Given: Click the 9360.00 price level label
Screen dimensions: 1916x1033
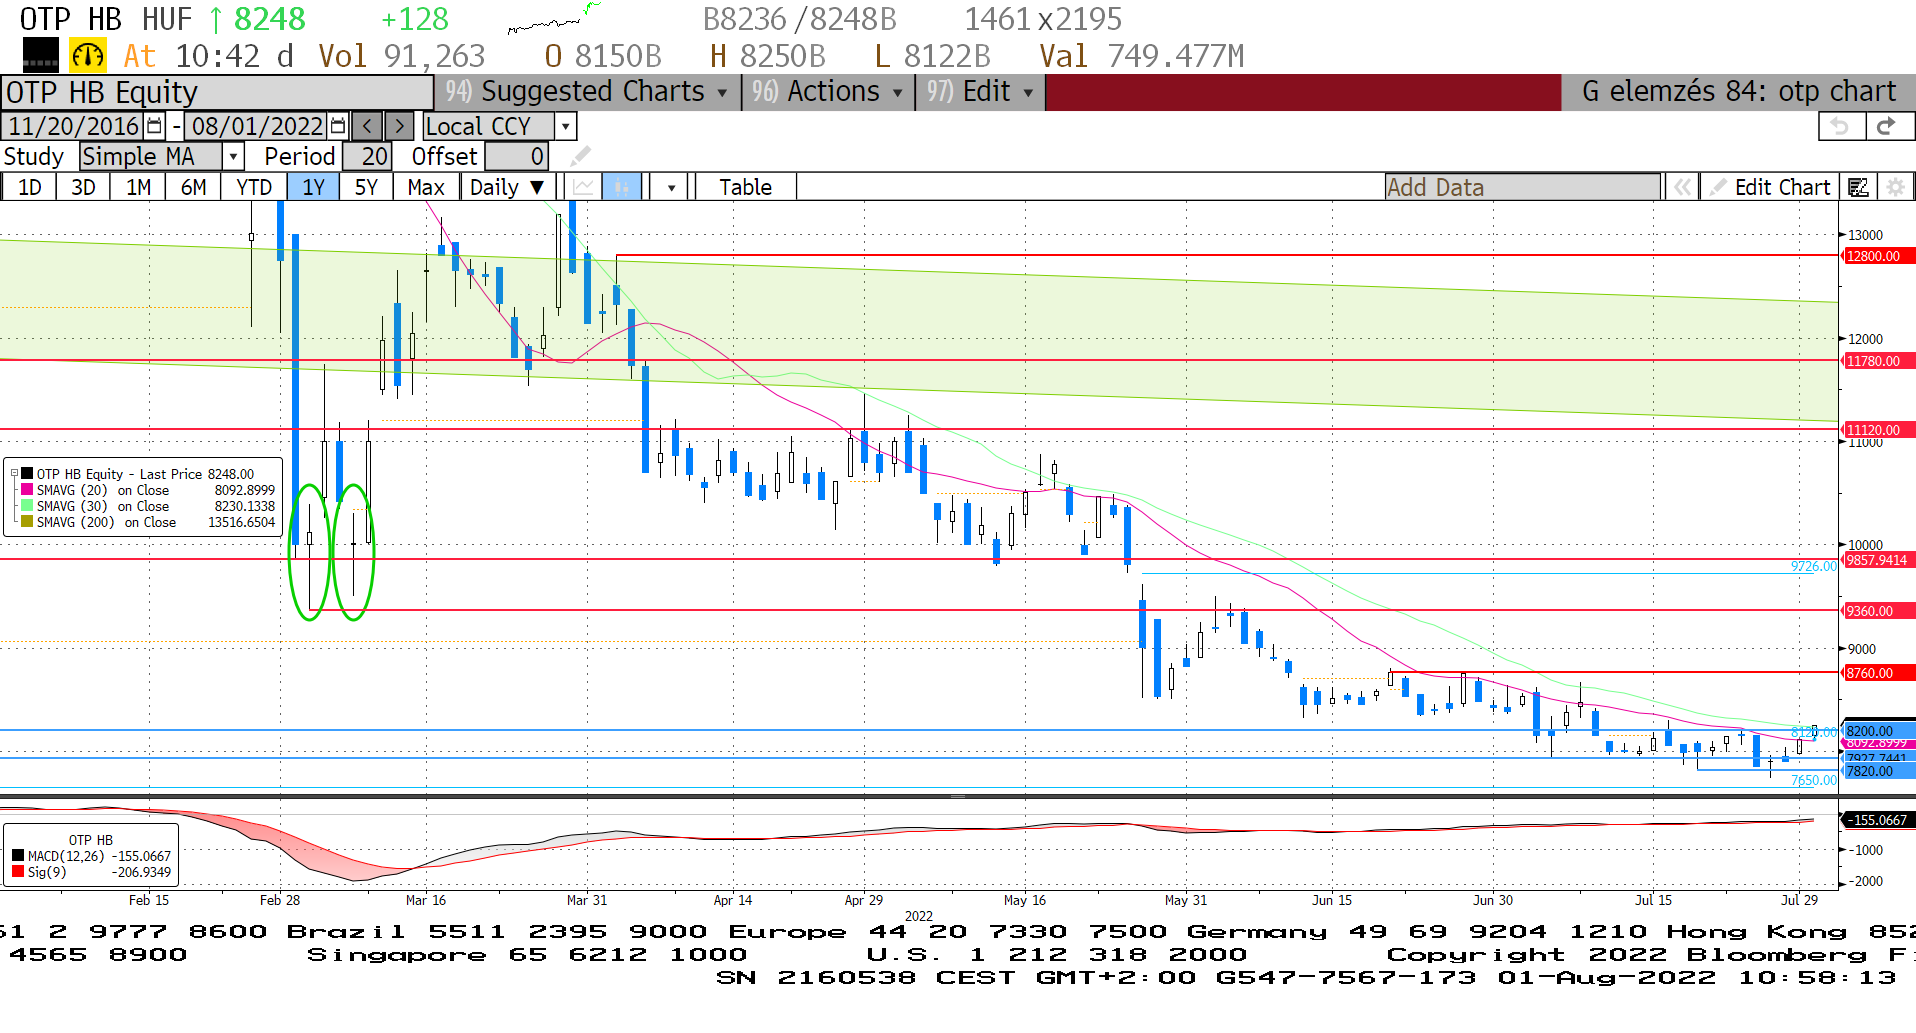Looking at the screenshot, I should [x=1878, y=611].
